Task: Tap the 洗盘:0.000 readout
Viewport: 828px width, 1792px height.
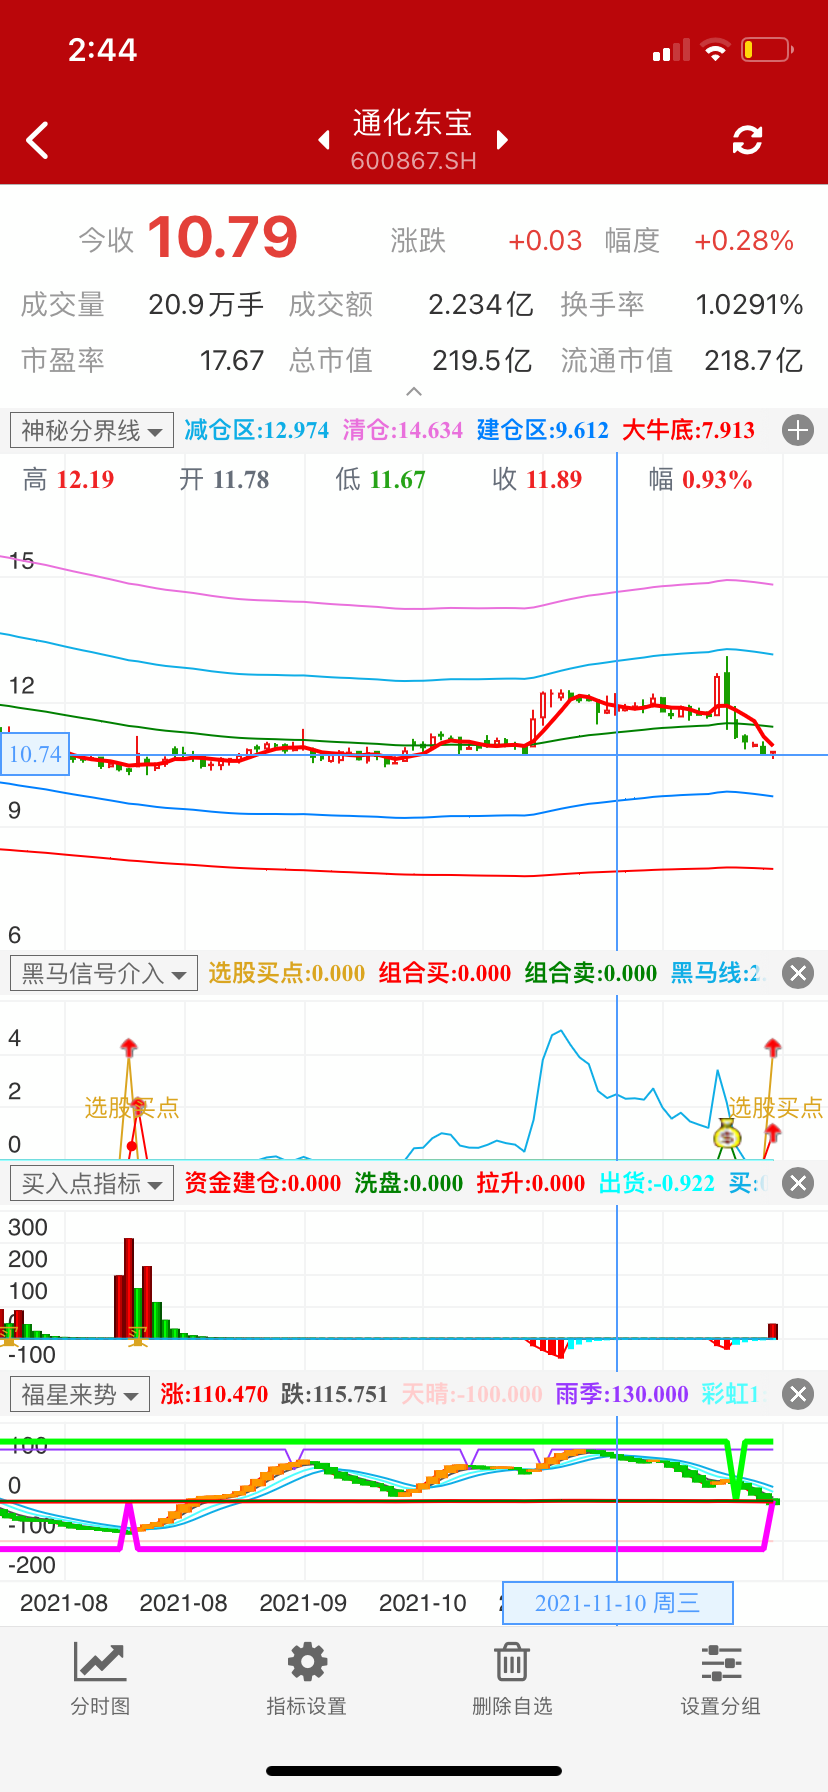Action: 409,1183
